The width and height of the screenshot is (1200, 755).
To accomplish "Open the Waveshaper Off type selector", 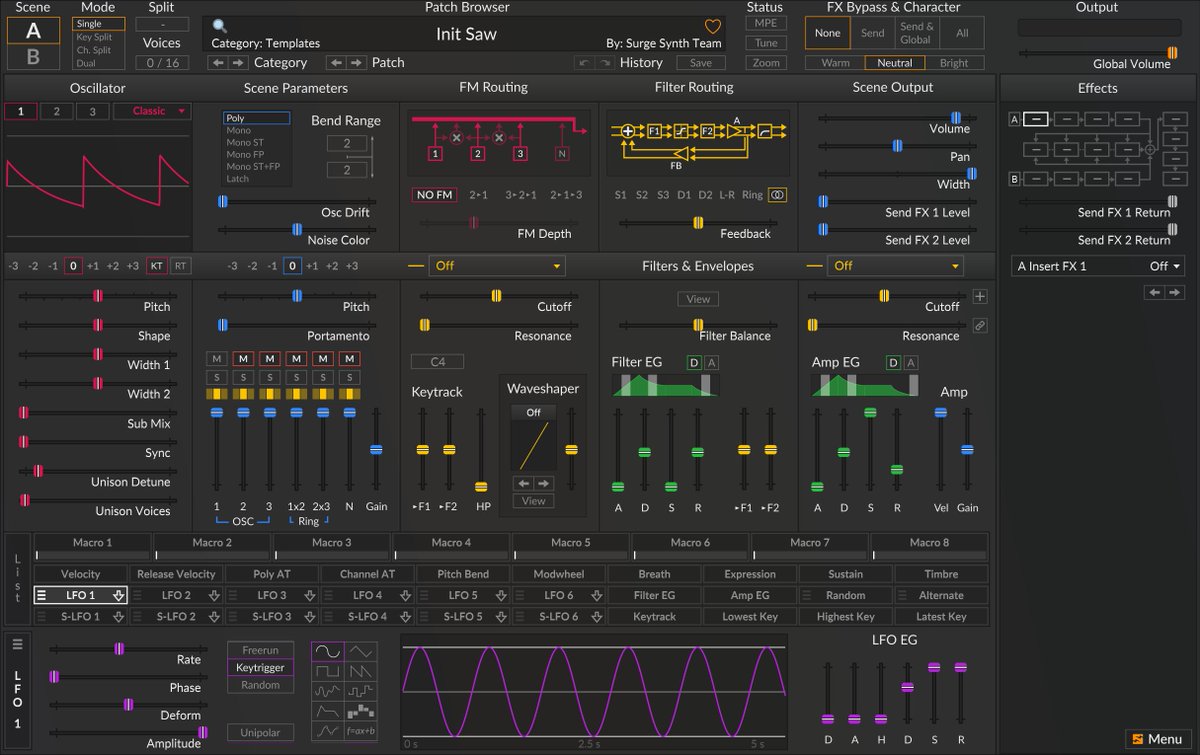I will coord(533,412).
